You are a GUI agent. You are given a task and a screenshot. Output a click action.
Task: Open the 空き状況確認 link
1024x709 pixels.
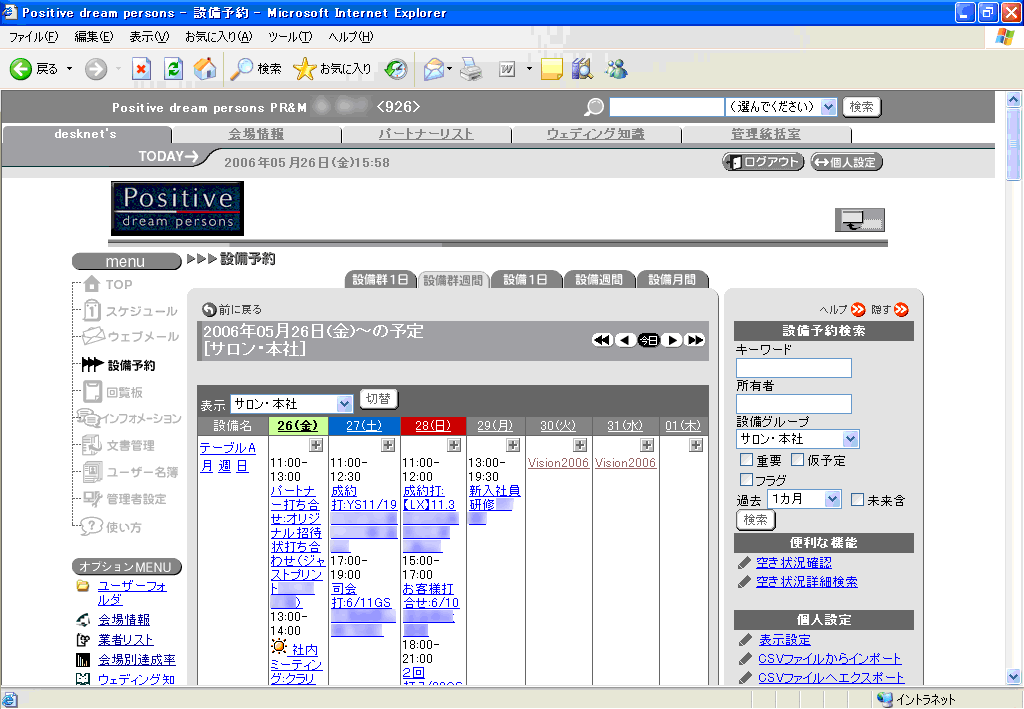point(794,563)
